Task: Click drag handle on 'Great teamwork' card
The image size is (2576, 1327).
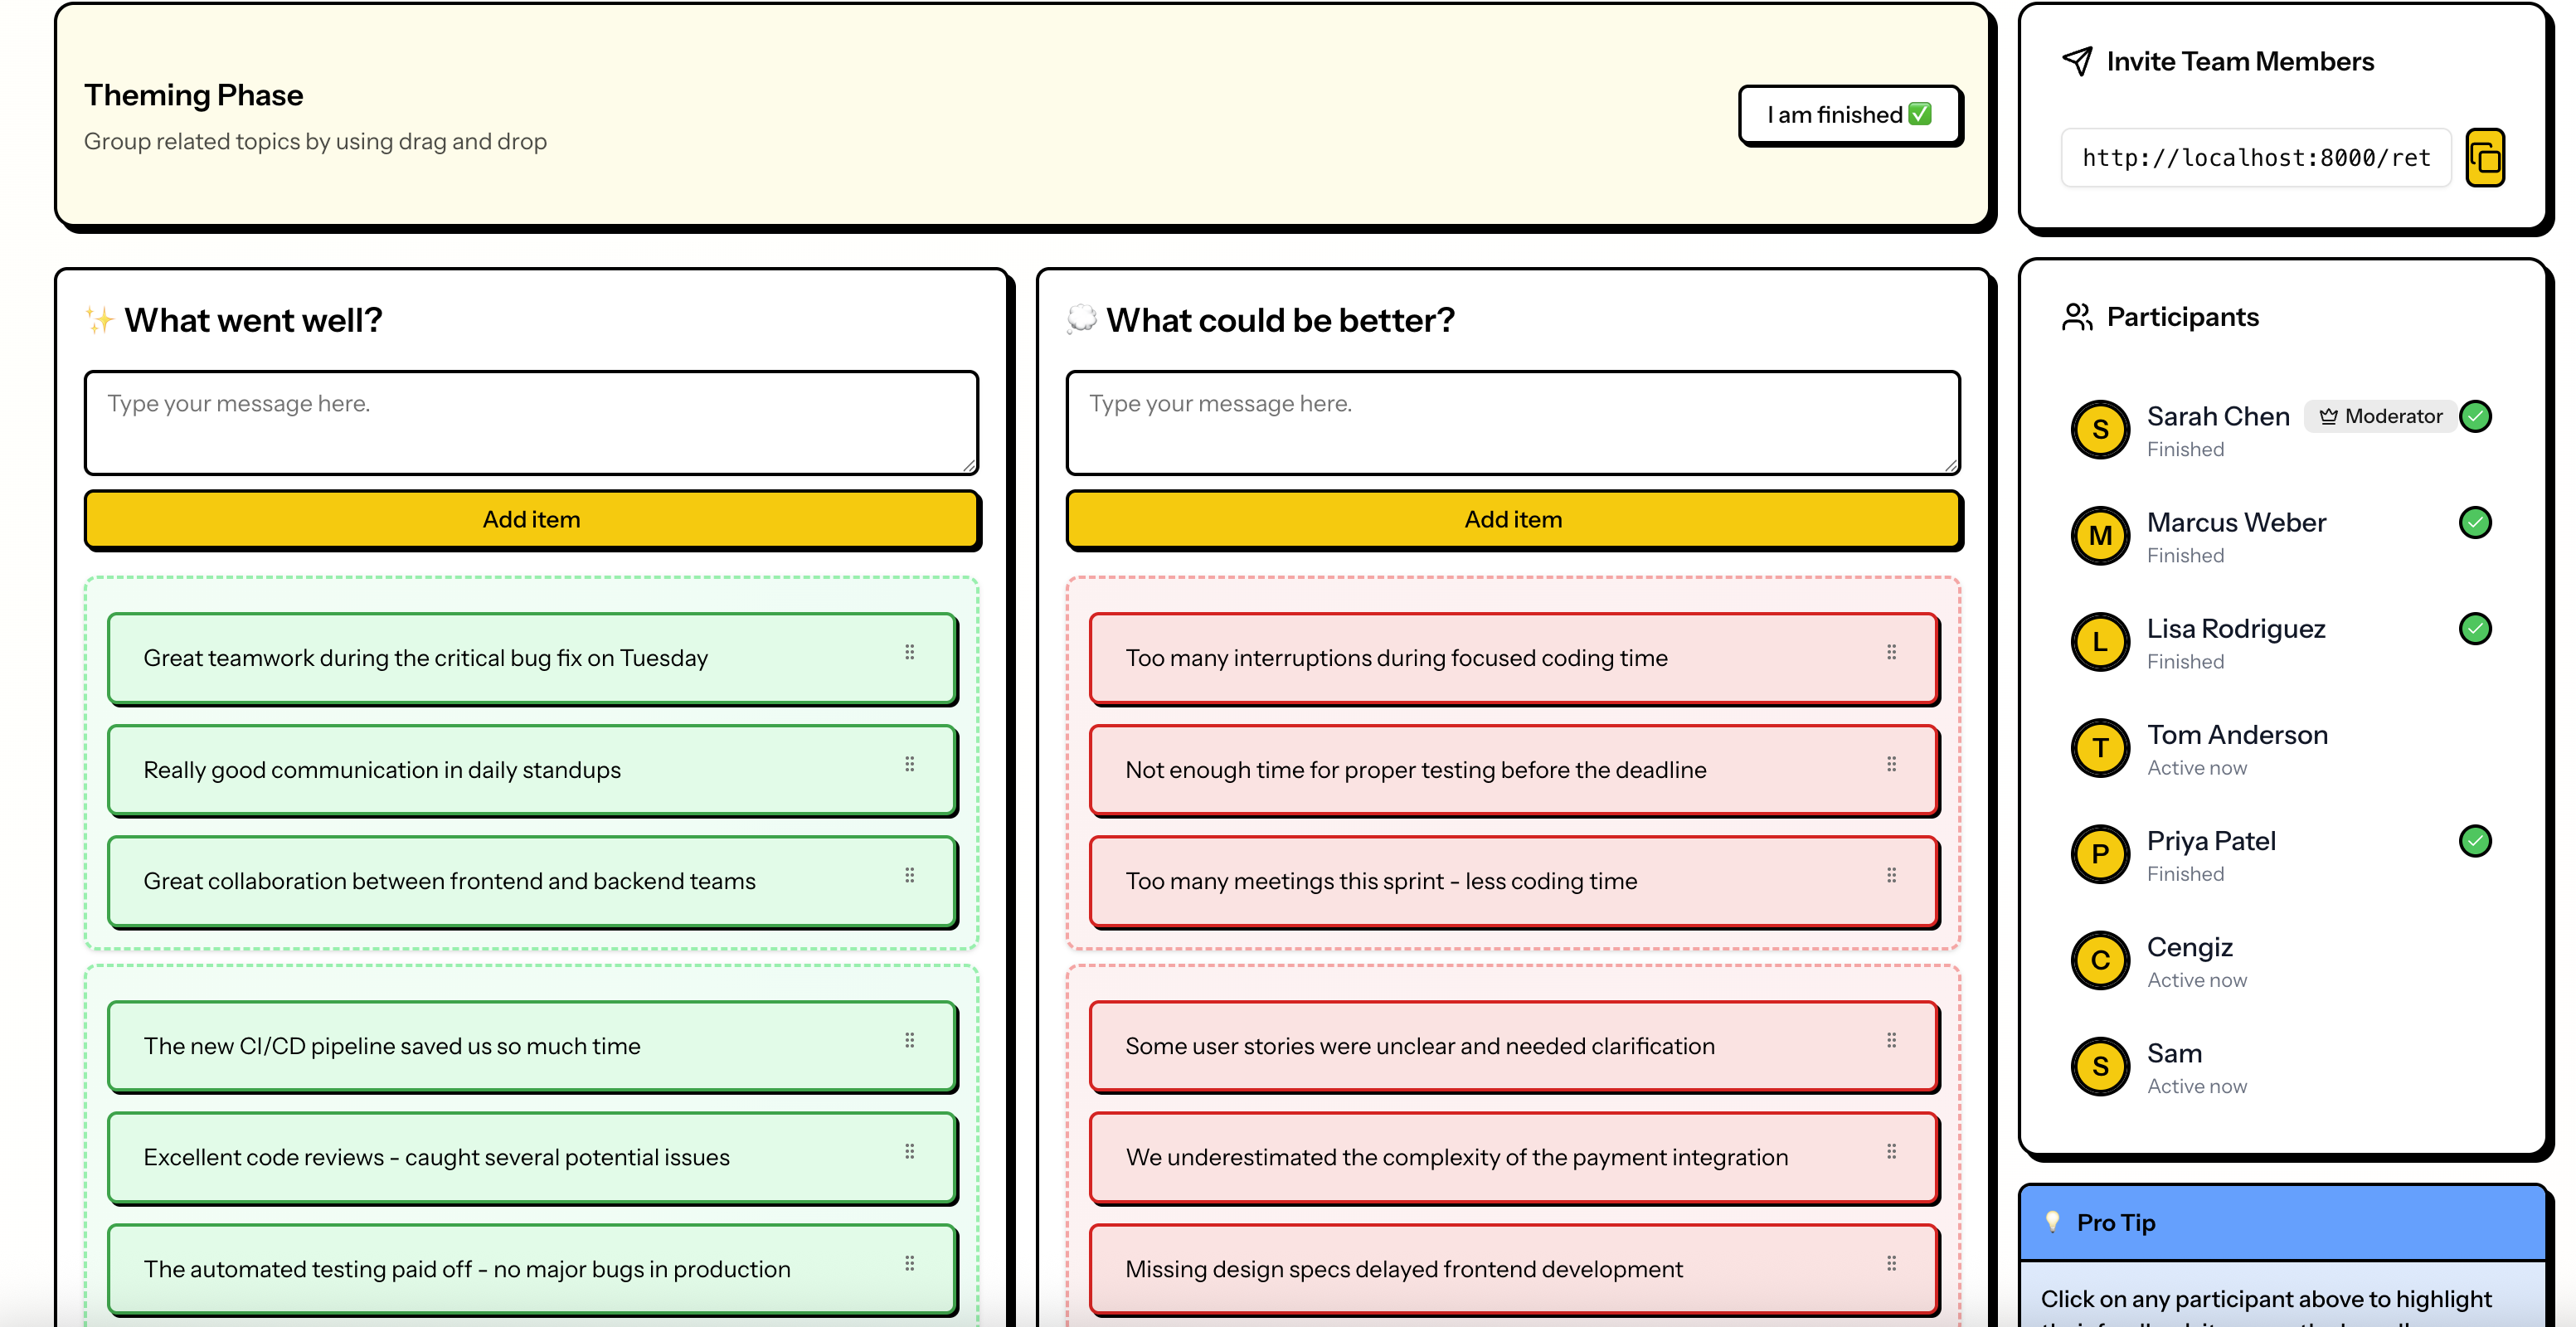Action: click(909, 652)
